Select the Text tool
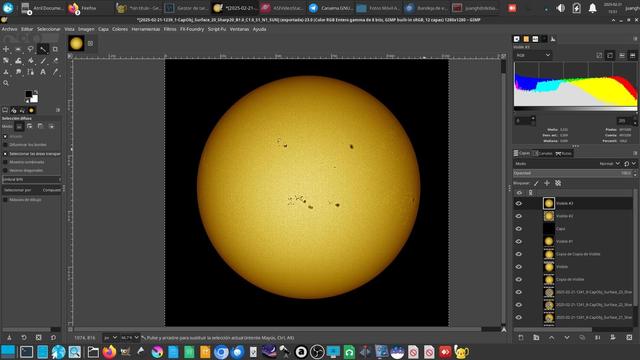 point(43,72)
